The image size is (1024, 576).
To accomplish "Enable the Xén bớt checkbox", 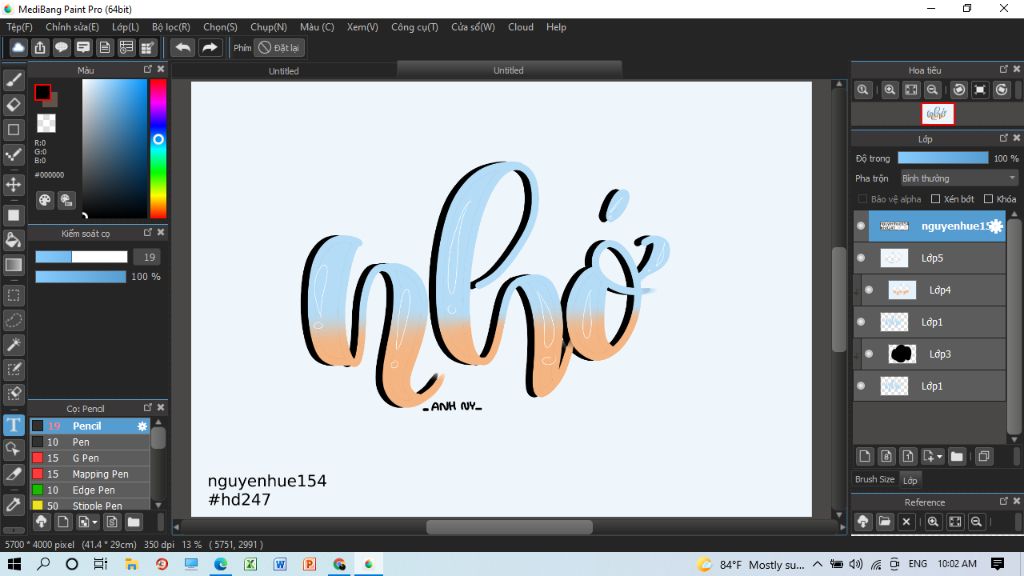I will coord(935,199).
